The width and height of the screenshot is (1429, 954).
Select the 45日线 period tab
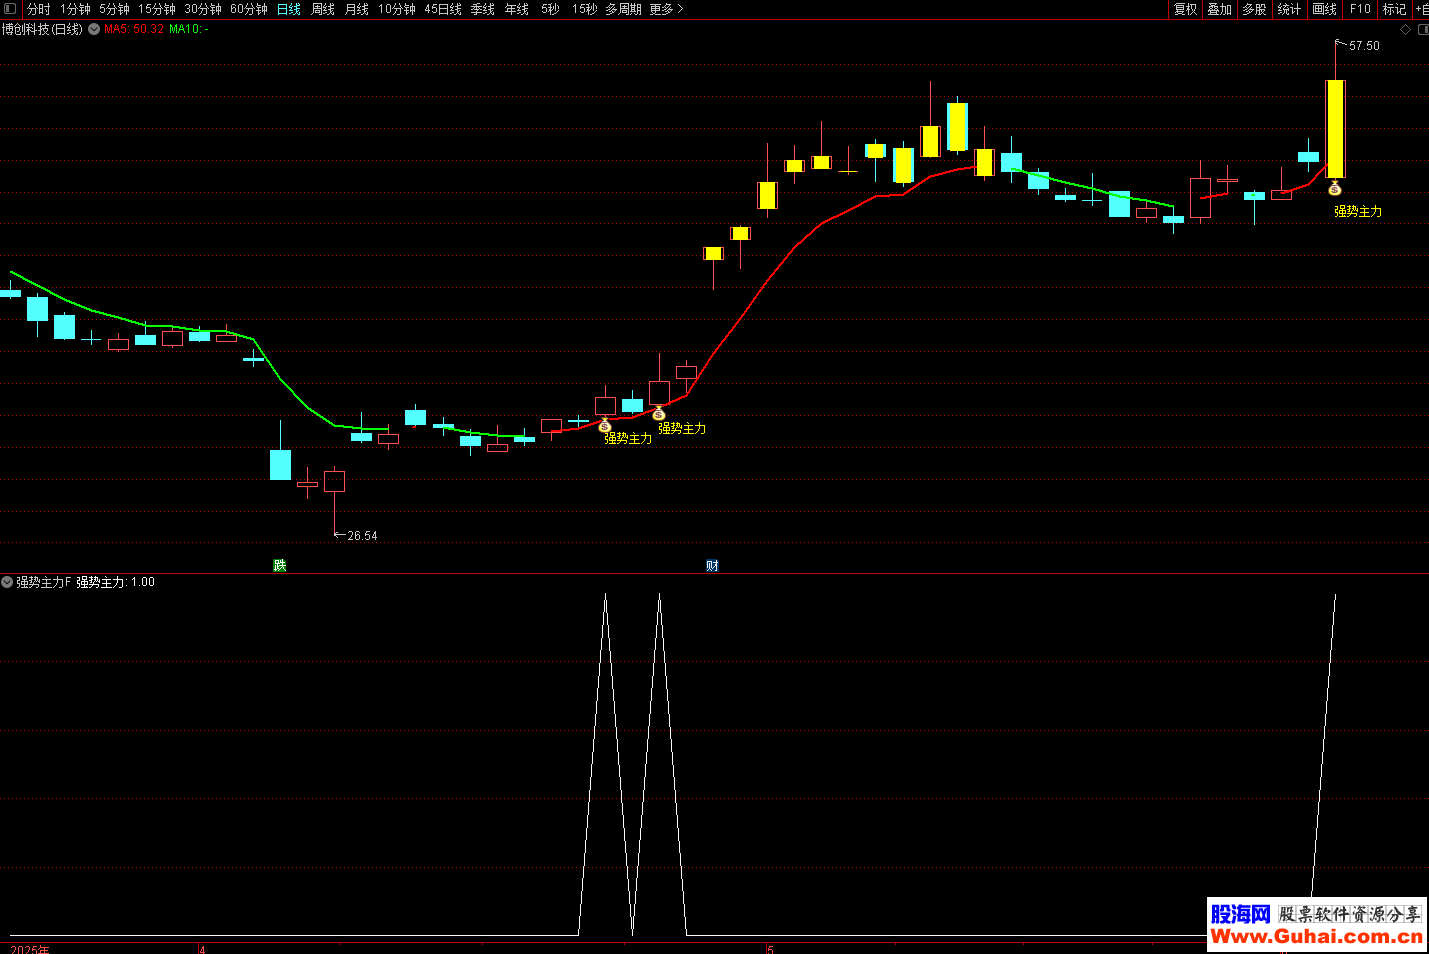pyautogui.click(x=443, y=9)
